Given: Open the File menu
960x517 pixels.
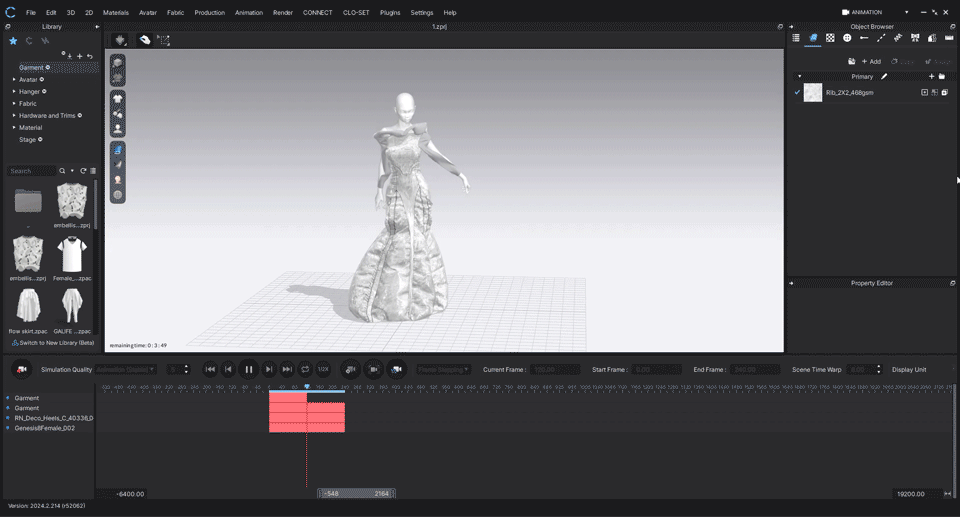Looking at the screenshot, I should (x=31, y=12).
